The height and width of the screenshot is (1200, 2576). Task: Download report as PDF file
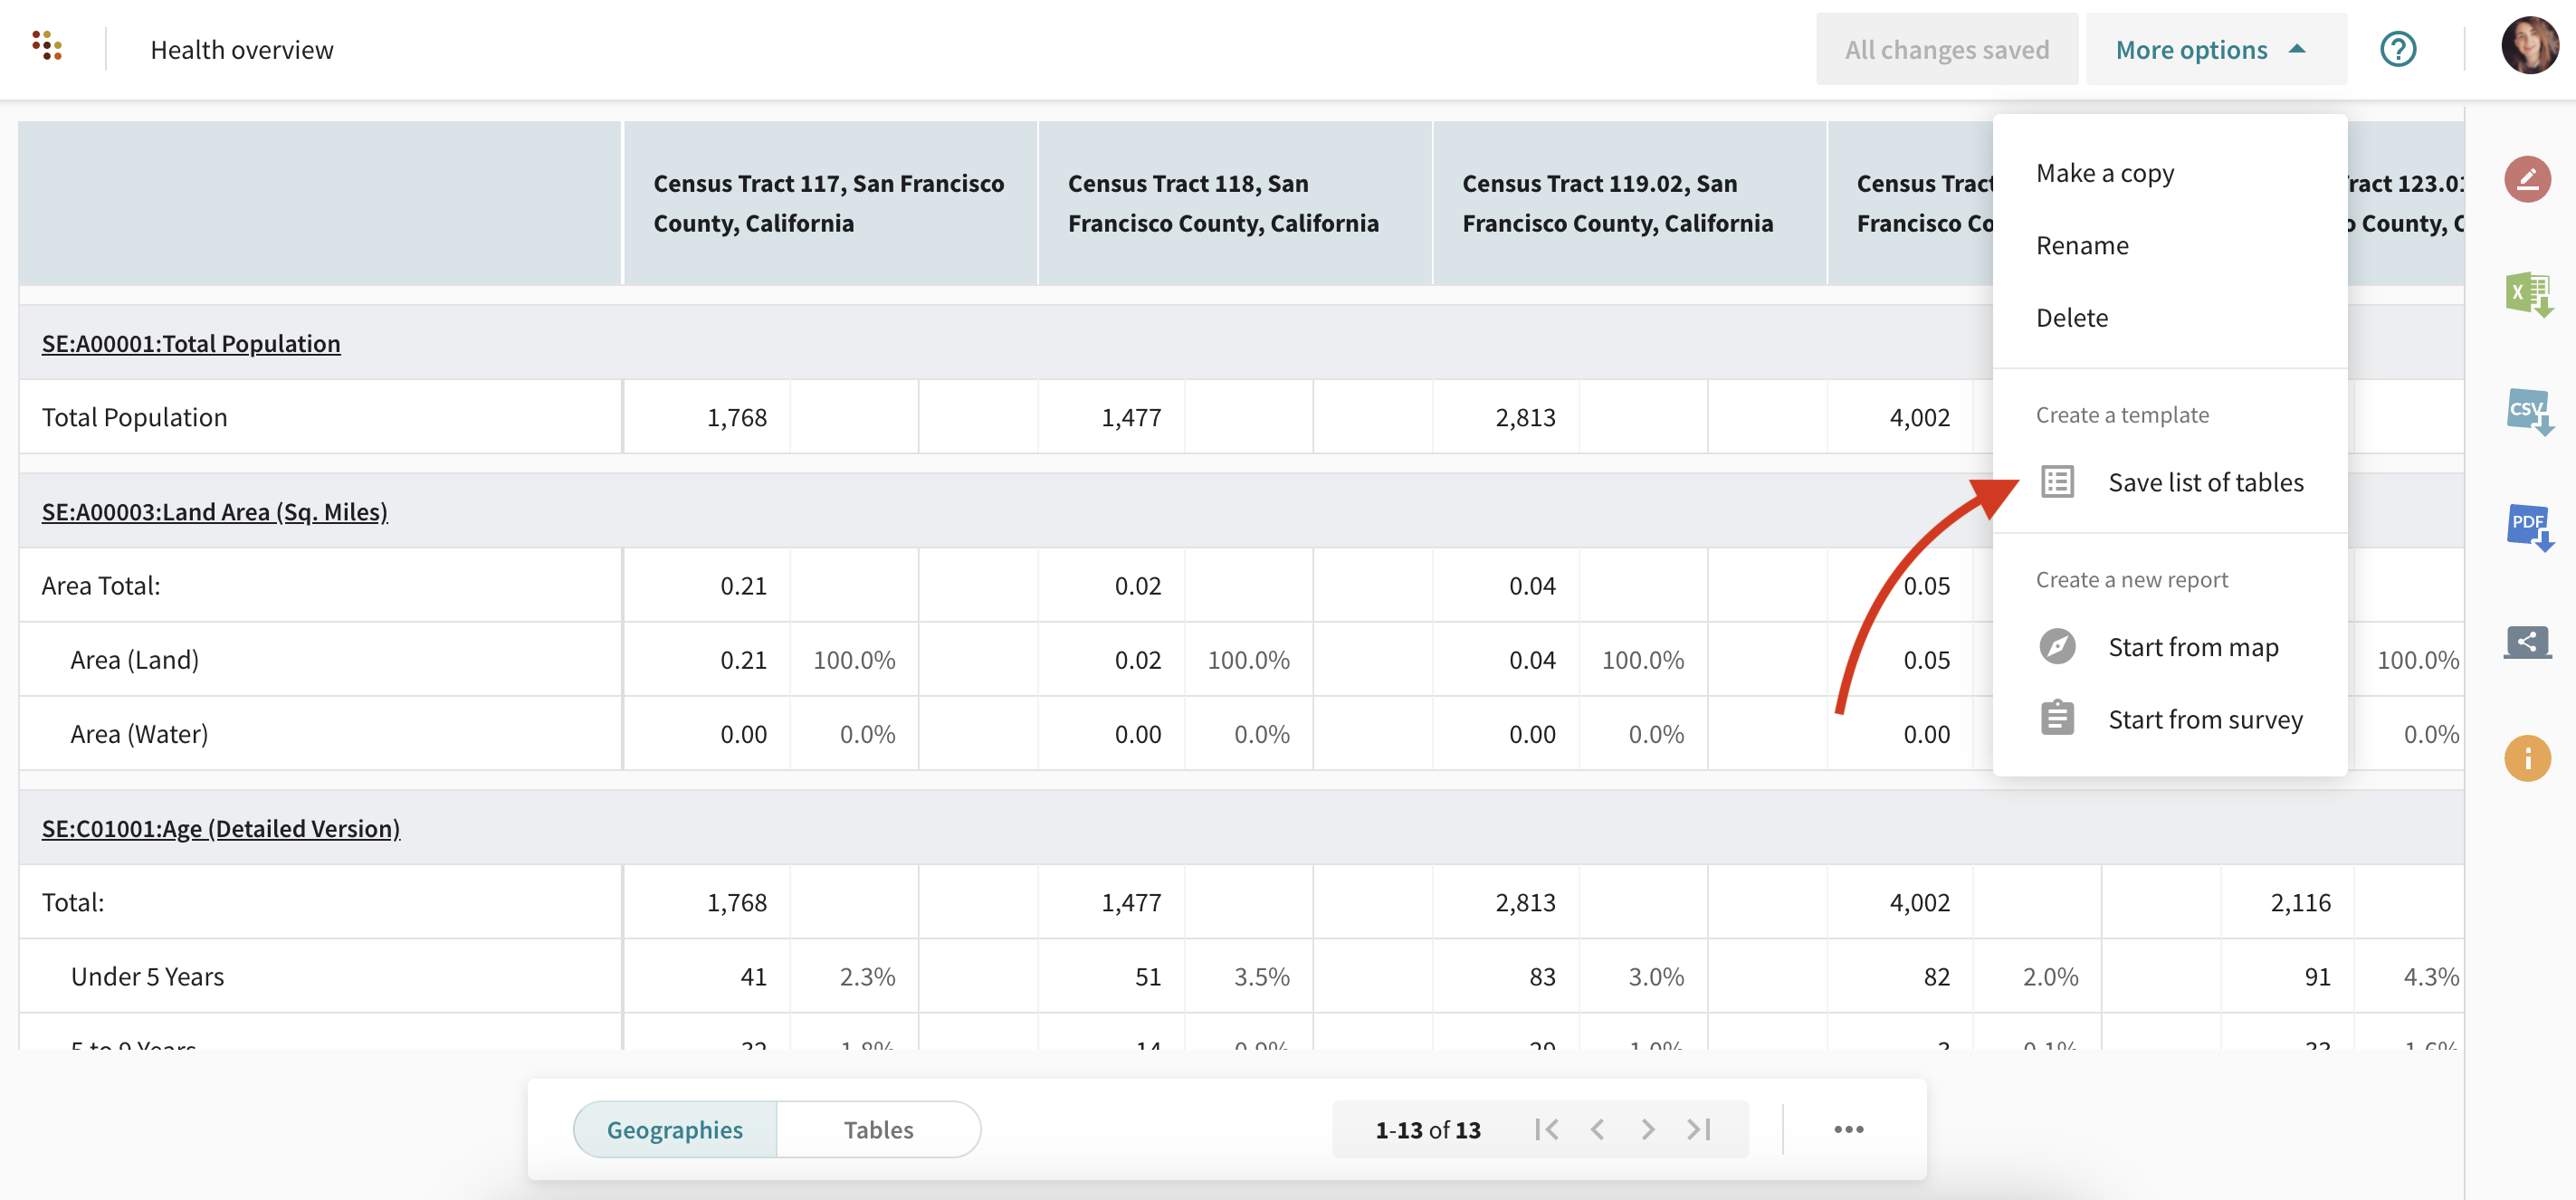(2527, 526)
